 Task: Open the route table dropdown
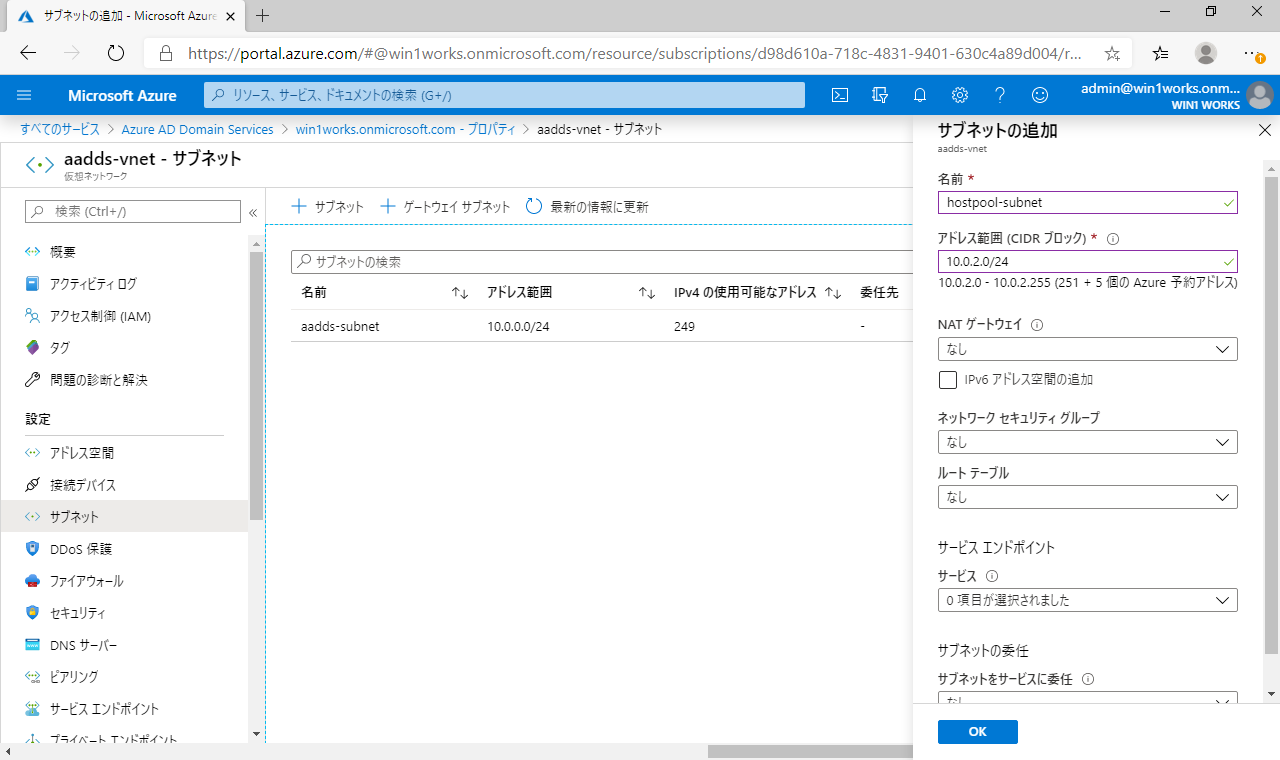click(1088, 497)
